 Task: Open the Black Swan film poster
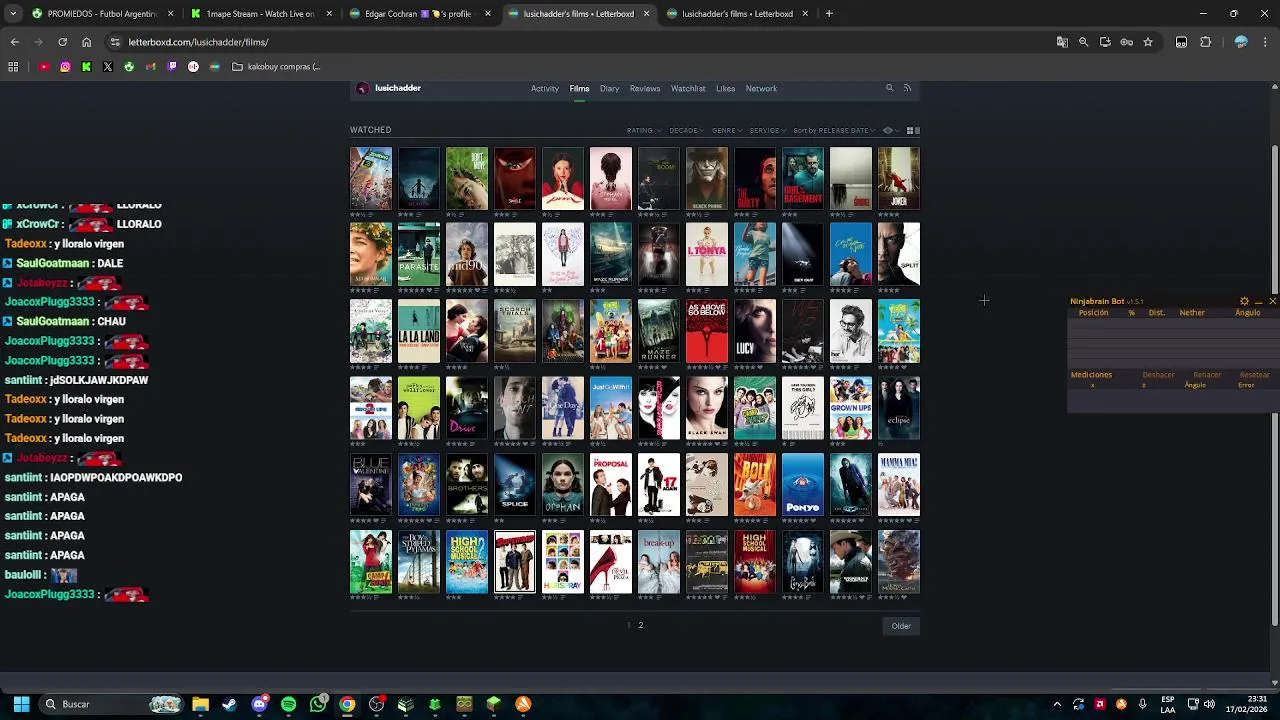click(706, 408)
